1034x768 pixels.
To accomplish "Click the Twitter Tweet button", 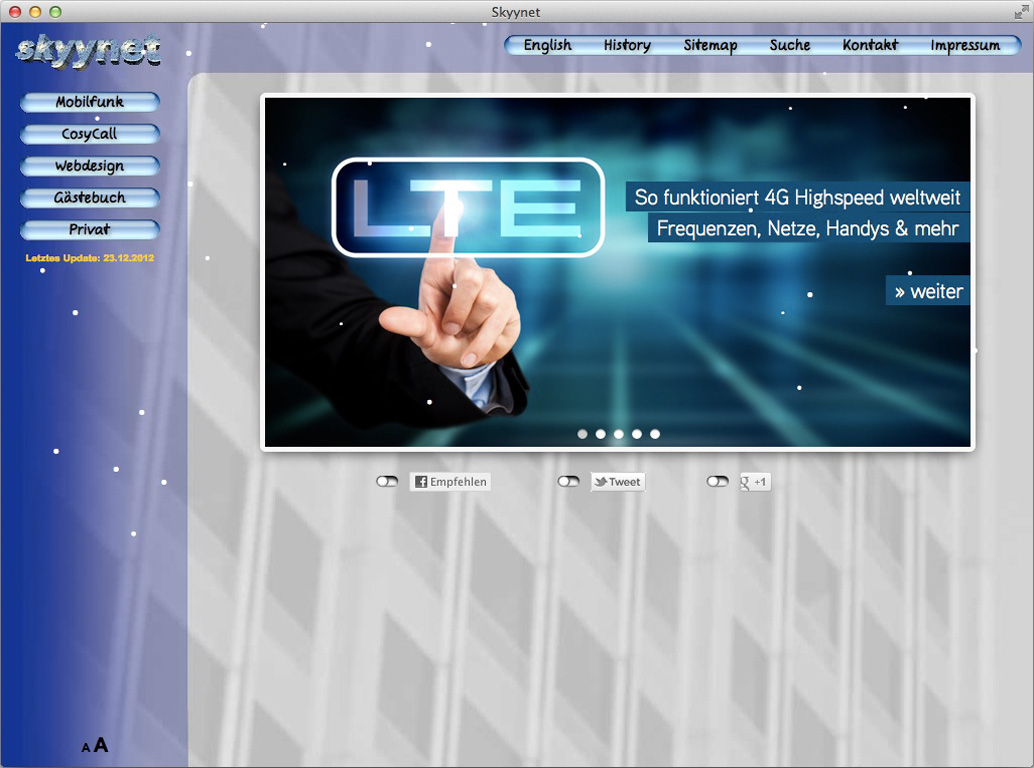I will (617, 482).
